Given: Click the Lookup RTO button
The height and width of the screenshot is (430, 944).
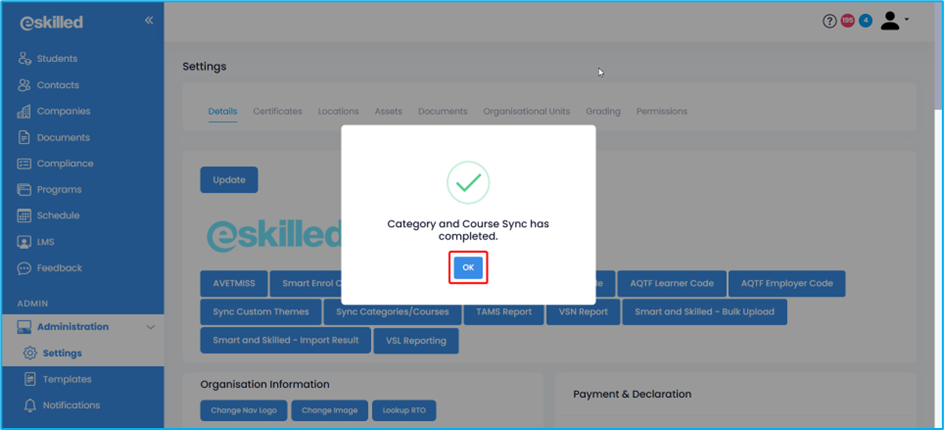Looking at the screenshot, I should tap(403, 411).
